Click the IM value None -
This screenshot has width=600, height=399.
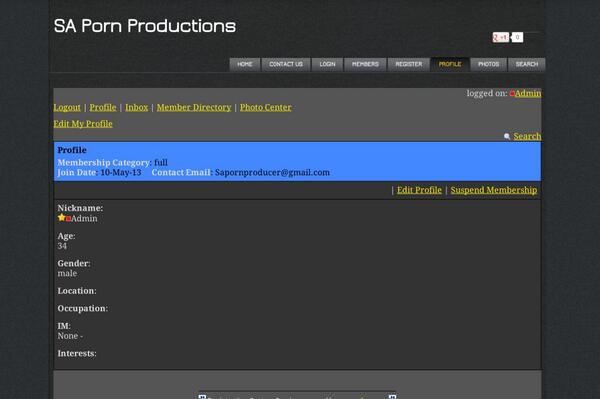[x=70, y=336]
